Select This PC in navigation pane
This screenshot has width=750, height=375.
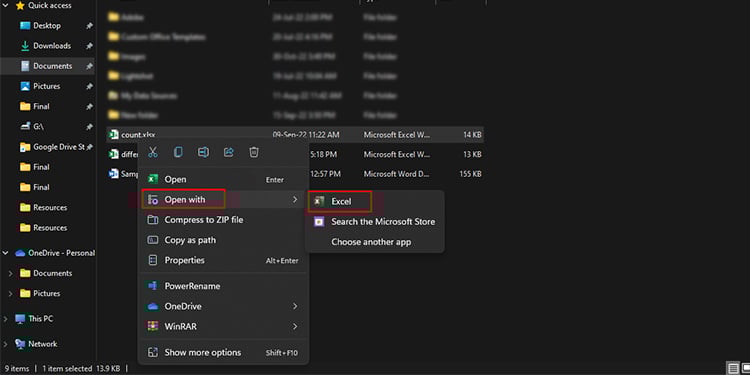point(41,319)
